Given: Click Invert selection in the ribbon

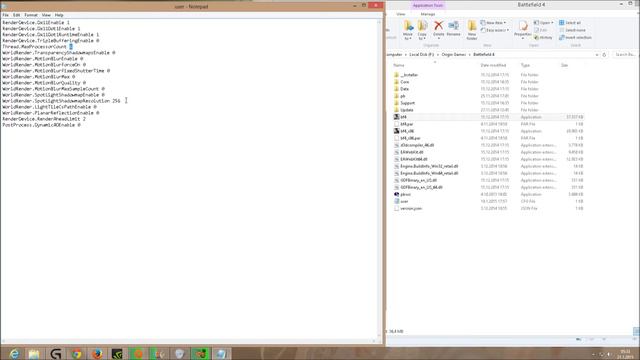Looking at the screenshot, I should [575, 38].
